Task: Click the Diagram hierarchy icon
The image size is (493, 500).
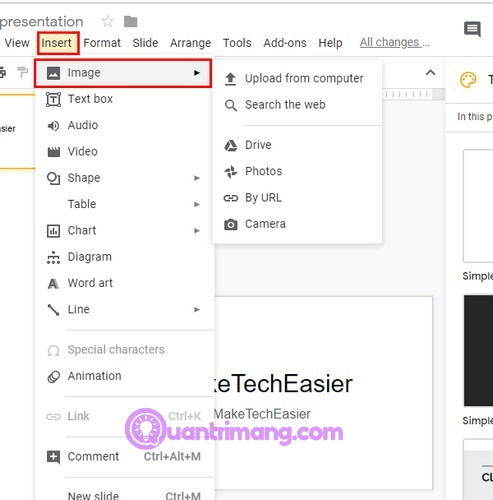Action: [x=53, y=257]
